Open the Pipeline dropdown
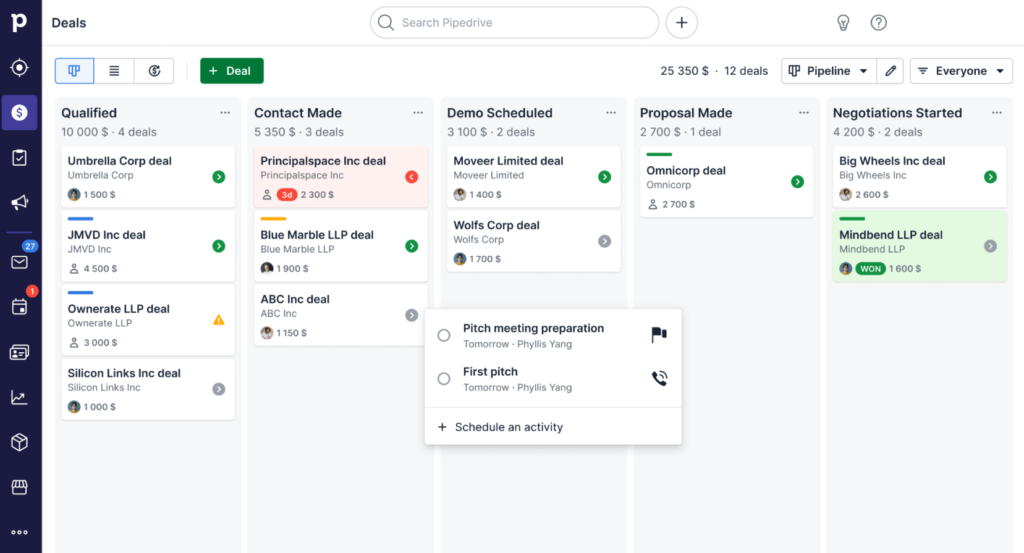The width and height of the screenshot is (1024, 553). click(829, 71)
